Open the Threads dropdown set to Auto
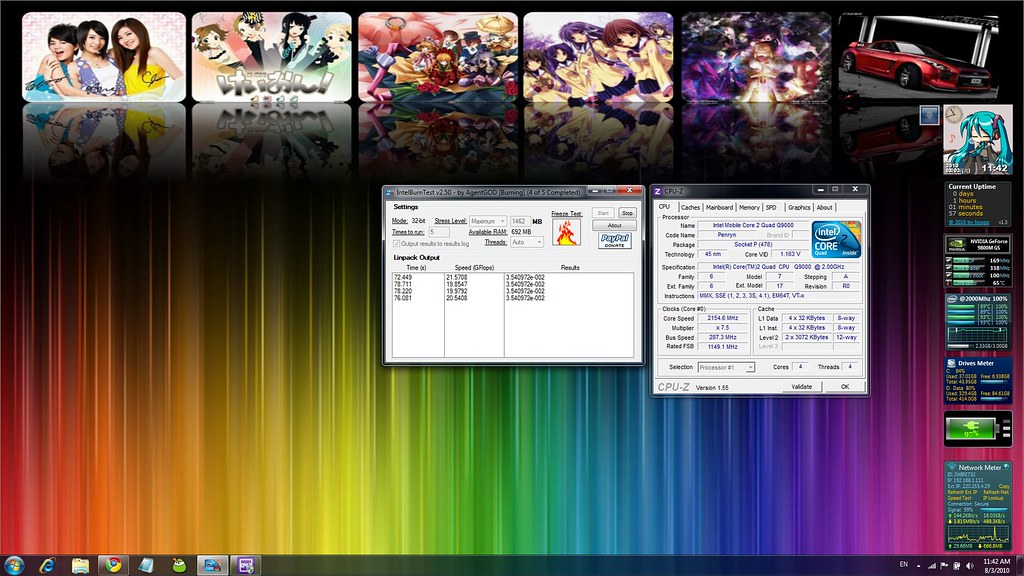The width and height of the screenshot is (1024, 576). 526,242
